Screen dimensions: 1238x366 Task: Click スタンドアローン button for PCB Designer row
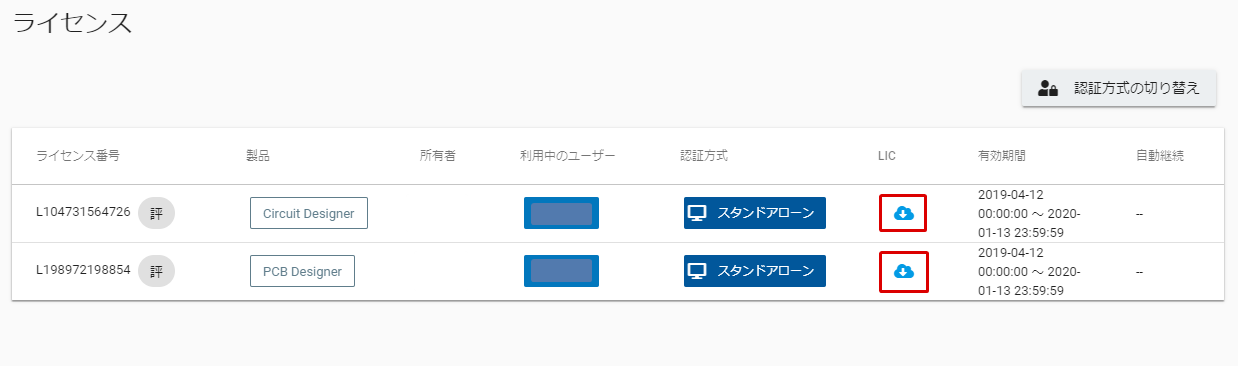coord(755,271)
